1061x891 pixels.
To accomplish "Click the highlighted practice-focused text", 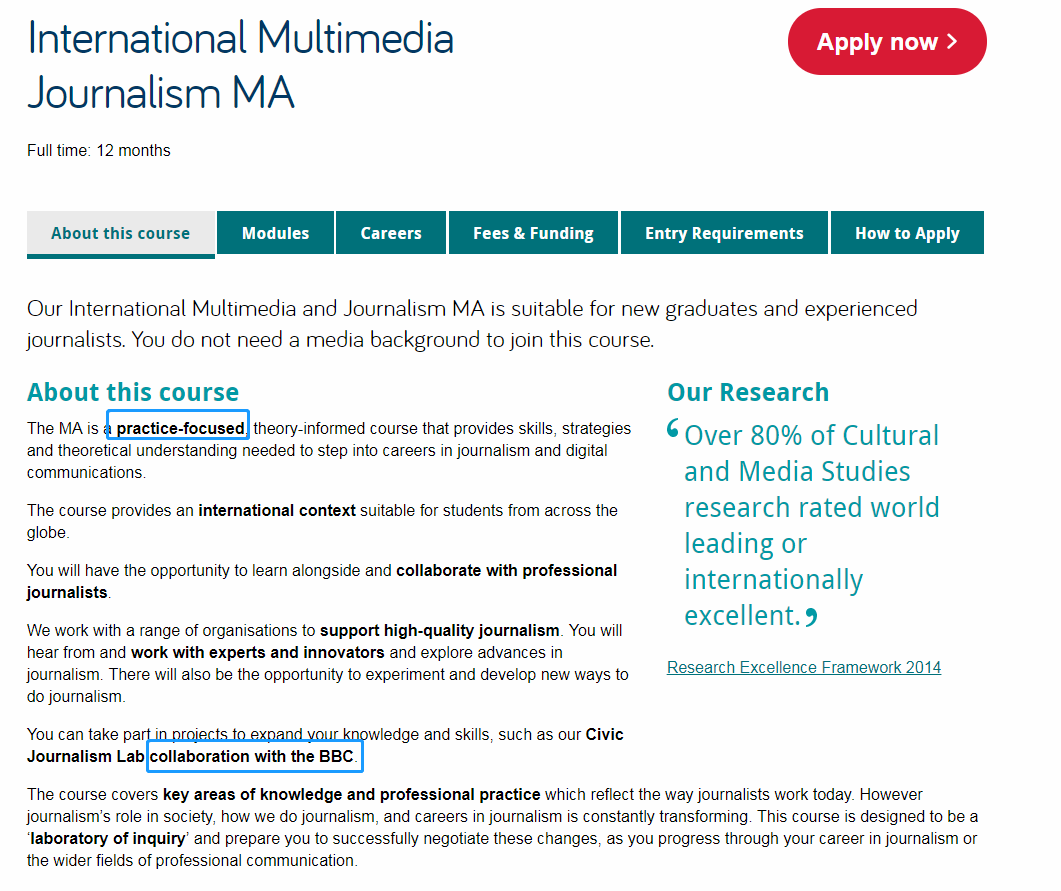I will 179,428.
